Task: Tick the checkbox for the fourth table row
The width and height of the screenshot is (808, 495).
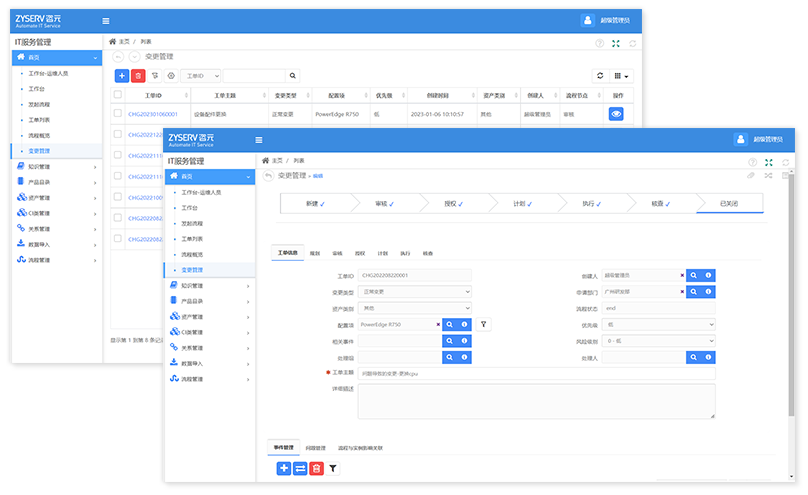Action: coord(117,176)
